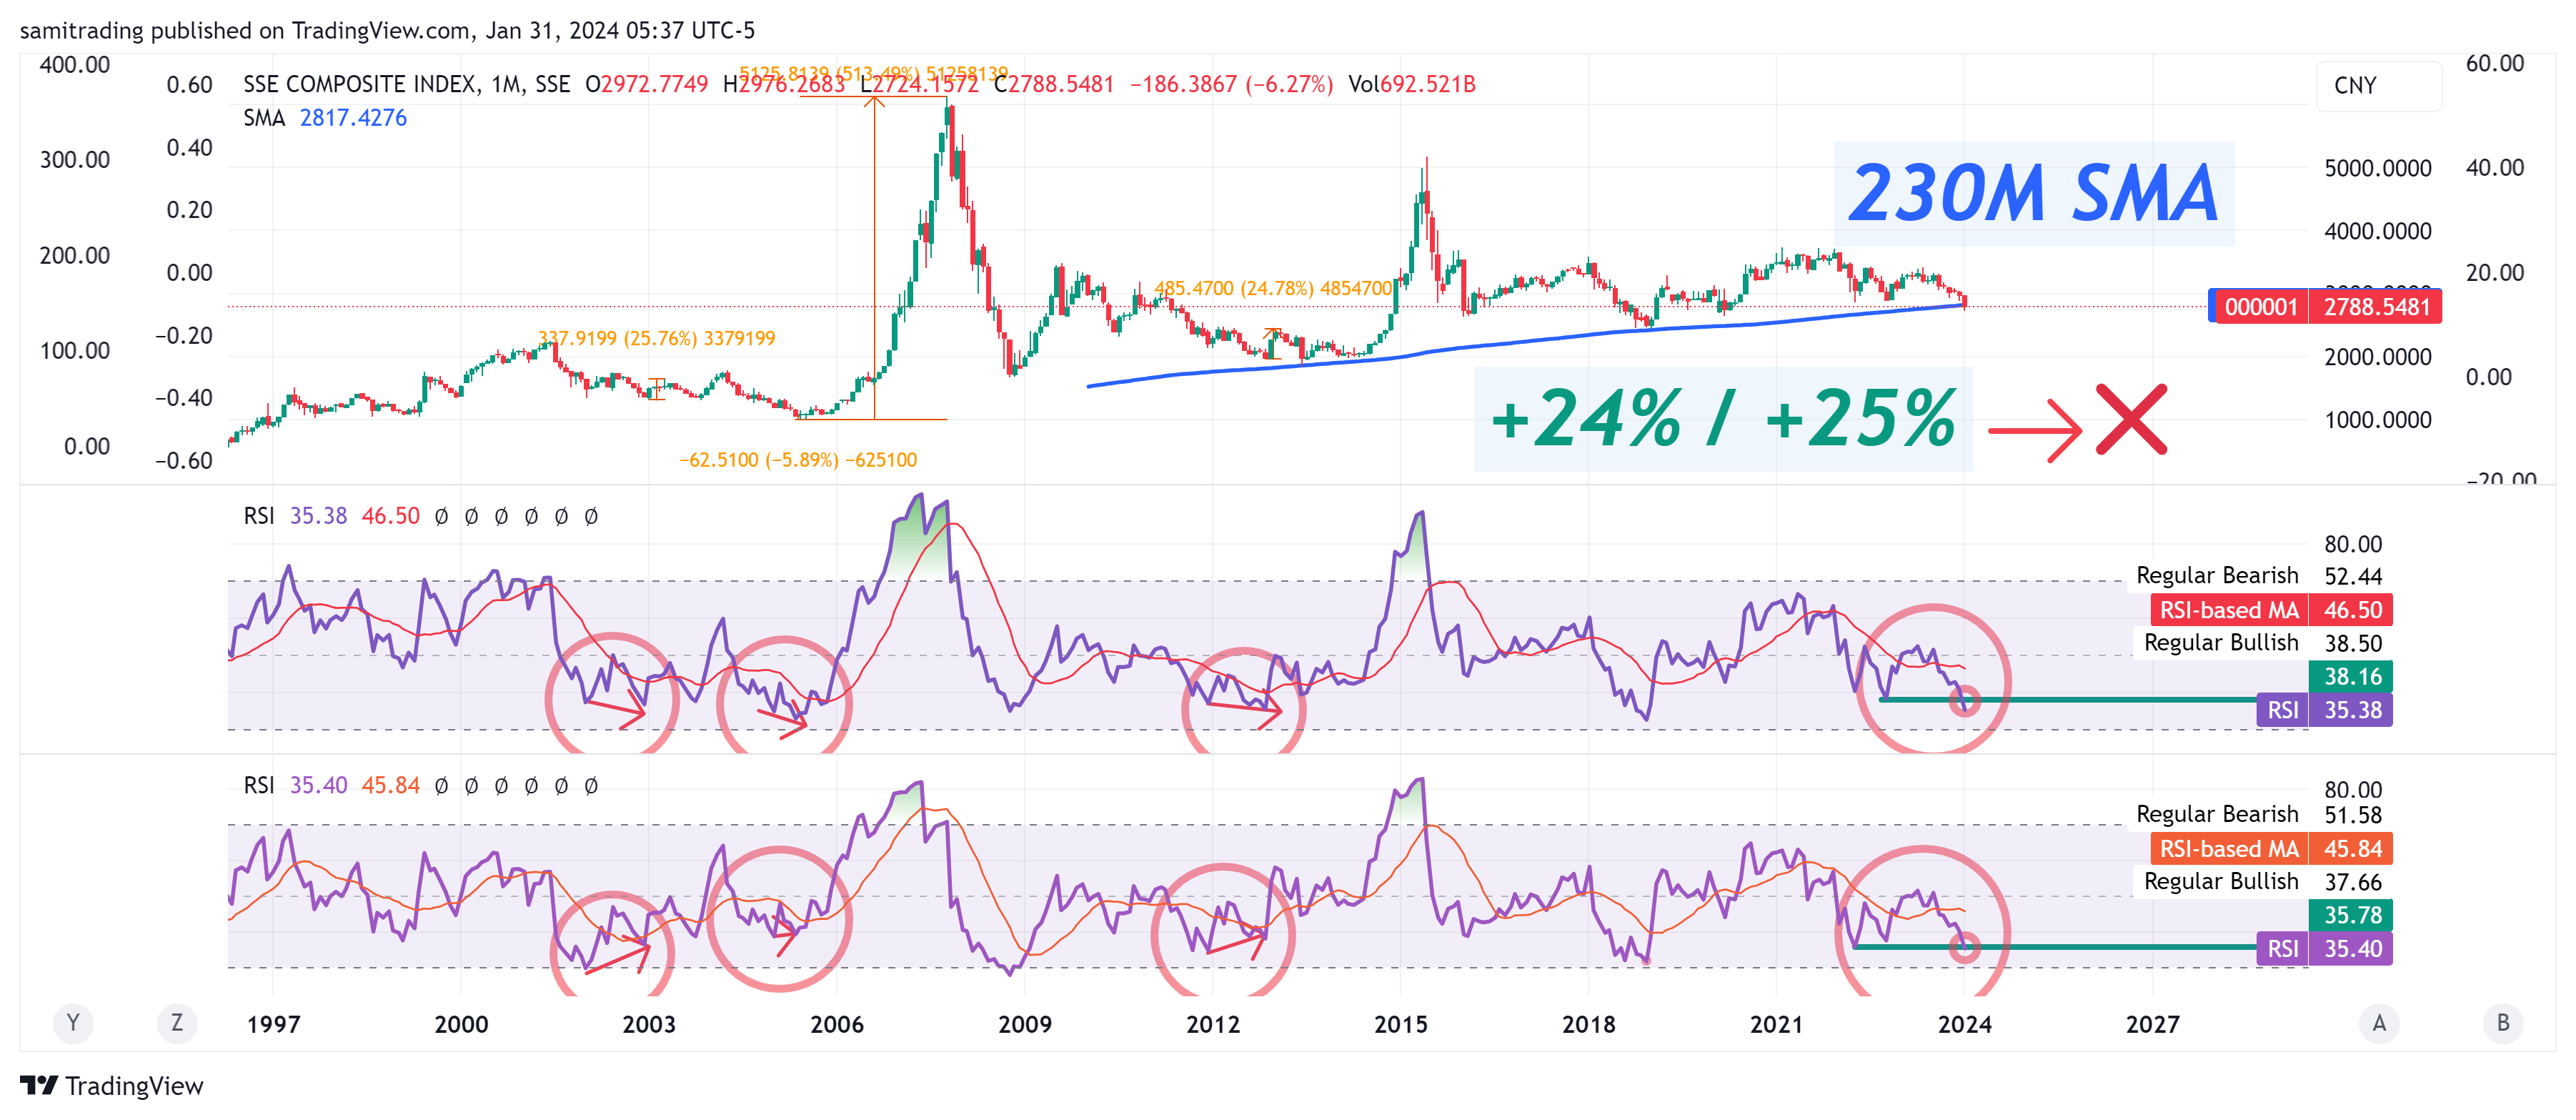Click the 337.9199 (25.76%) measurement label
This screenshot has height=1120, width=2576.
click(x=656, y=339)
